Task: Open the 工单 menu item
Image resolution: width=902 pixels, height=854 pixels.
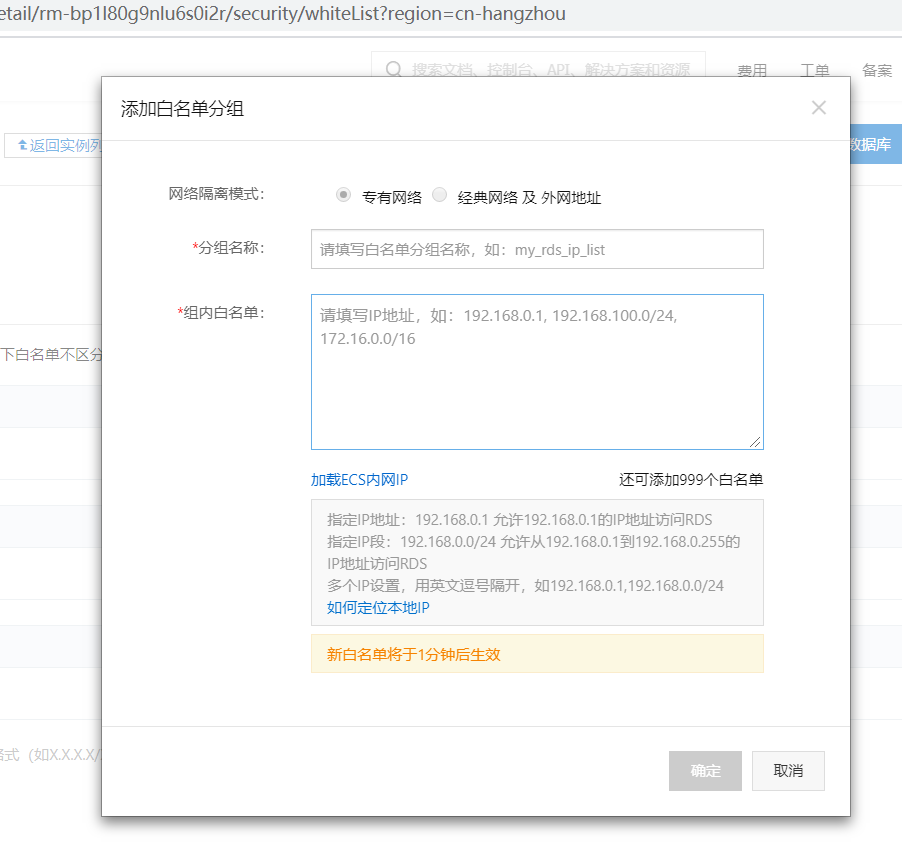Action: point(815,70)
